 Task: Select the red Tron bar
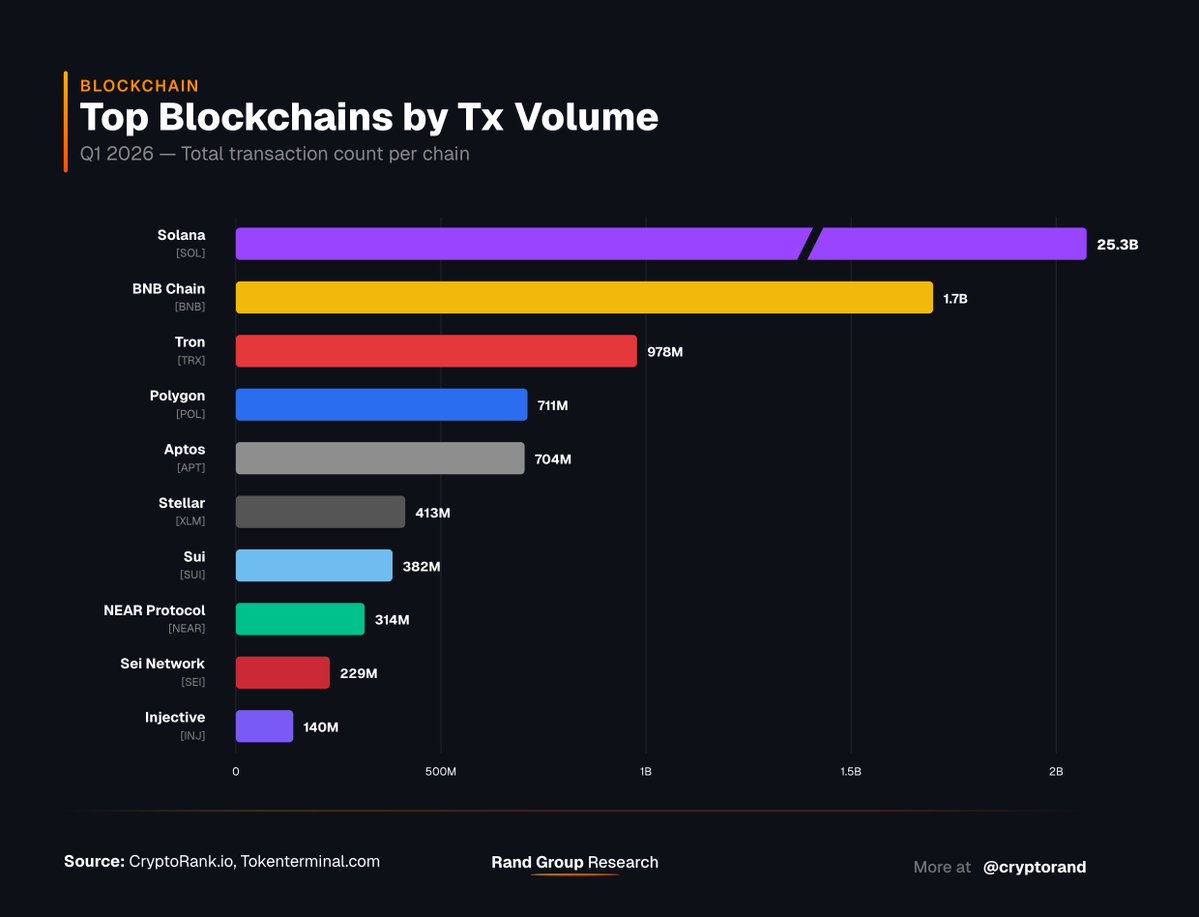(436, 351)
